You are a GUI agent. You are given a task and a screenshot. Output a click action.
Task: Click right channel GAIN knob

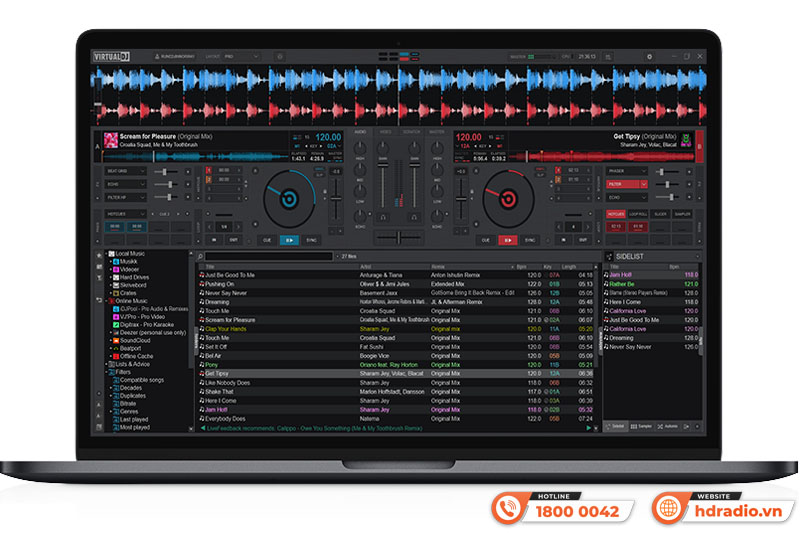[415, 148]
